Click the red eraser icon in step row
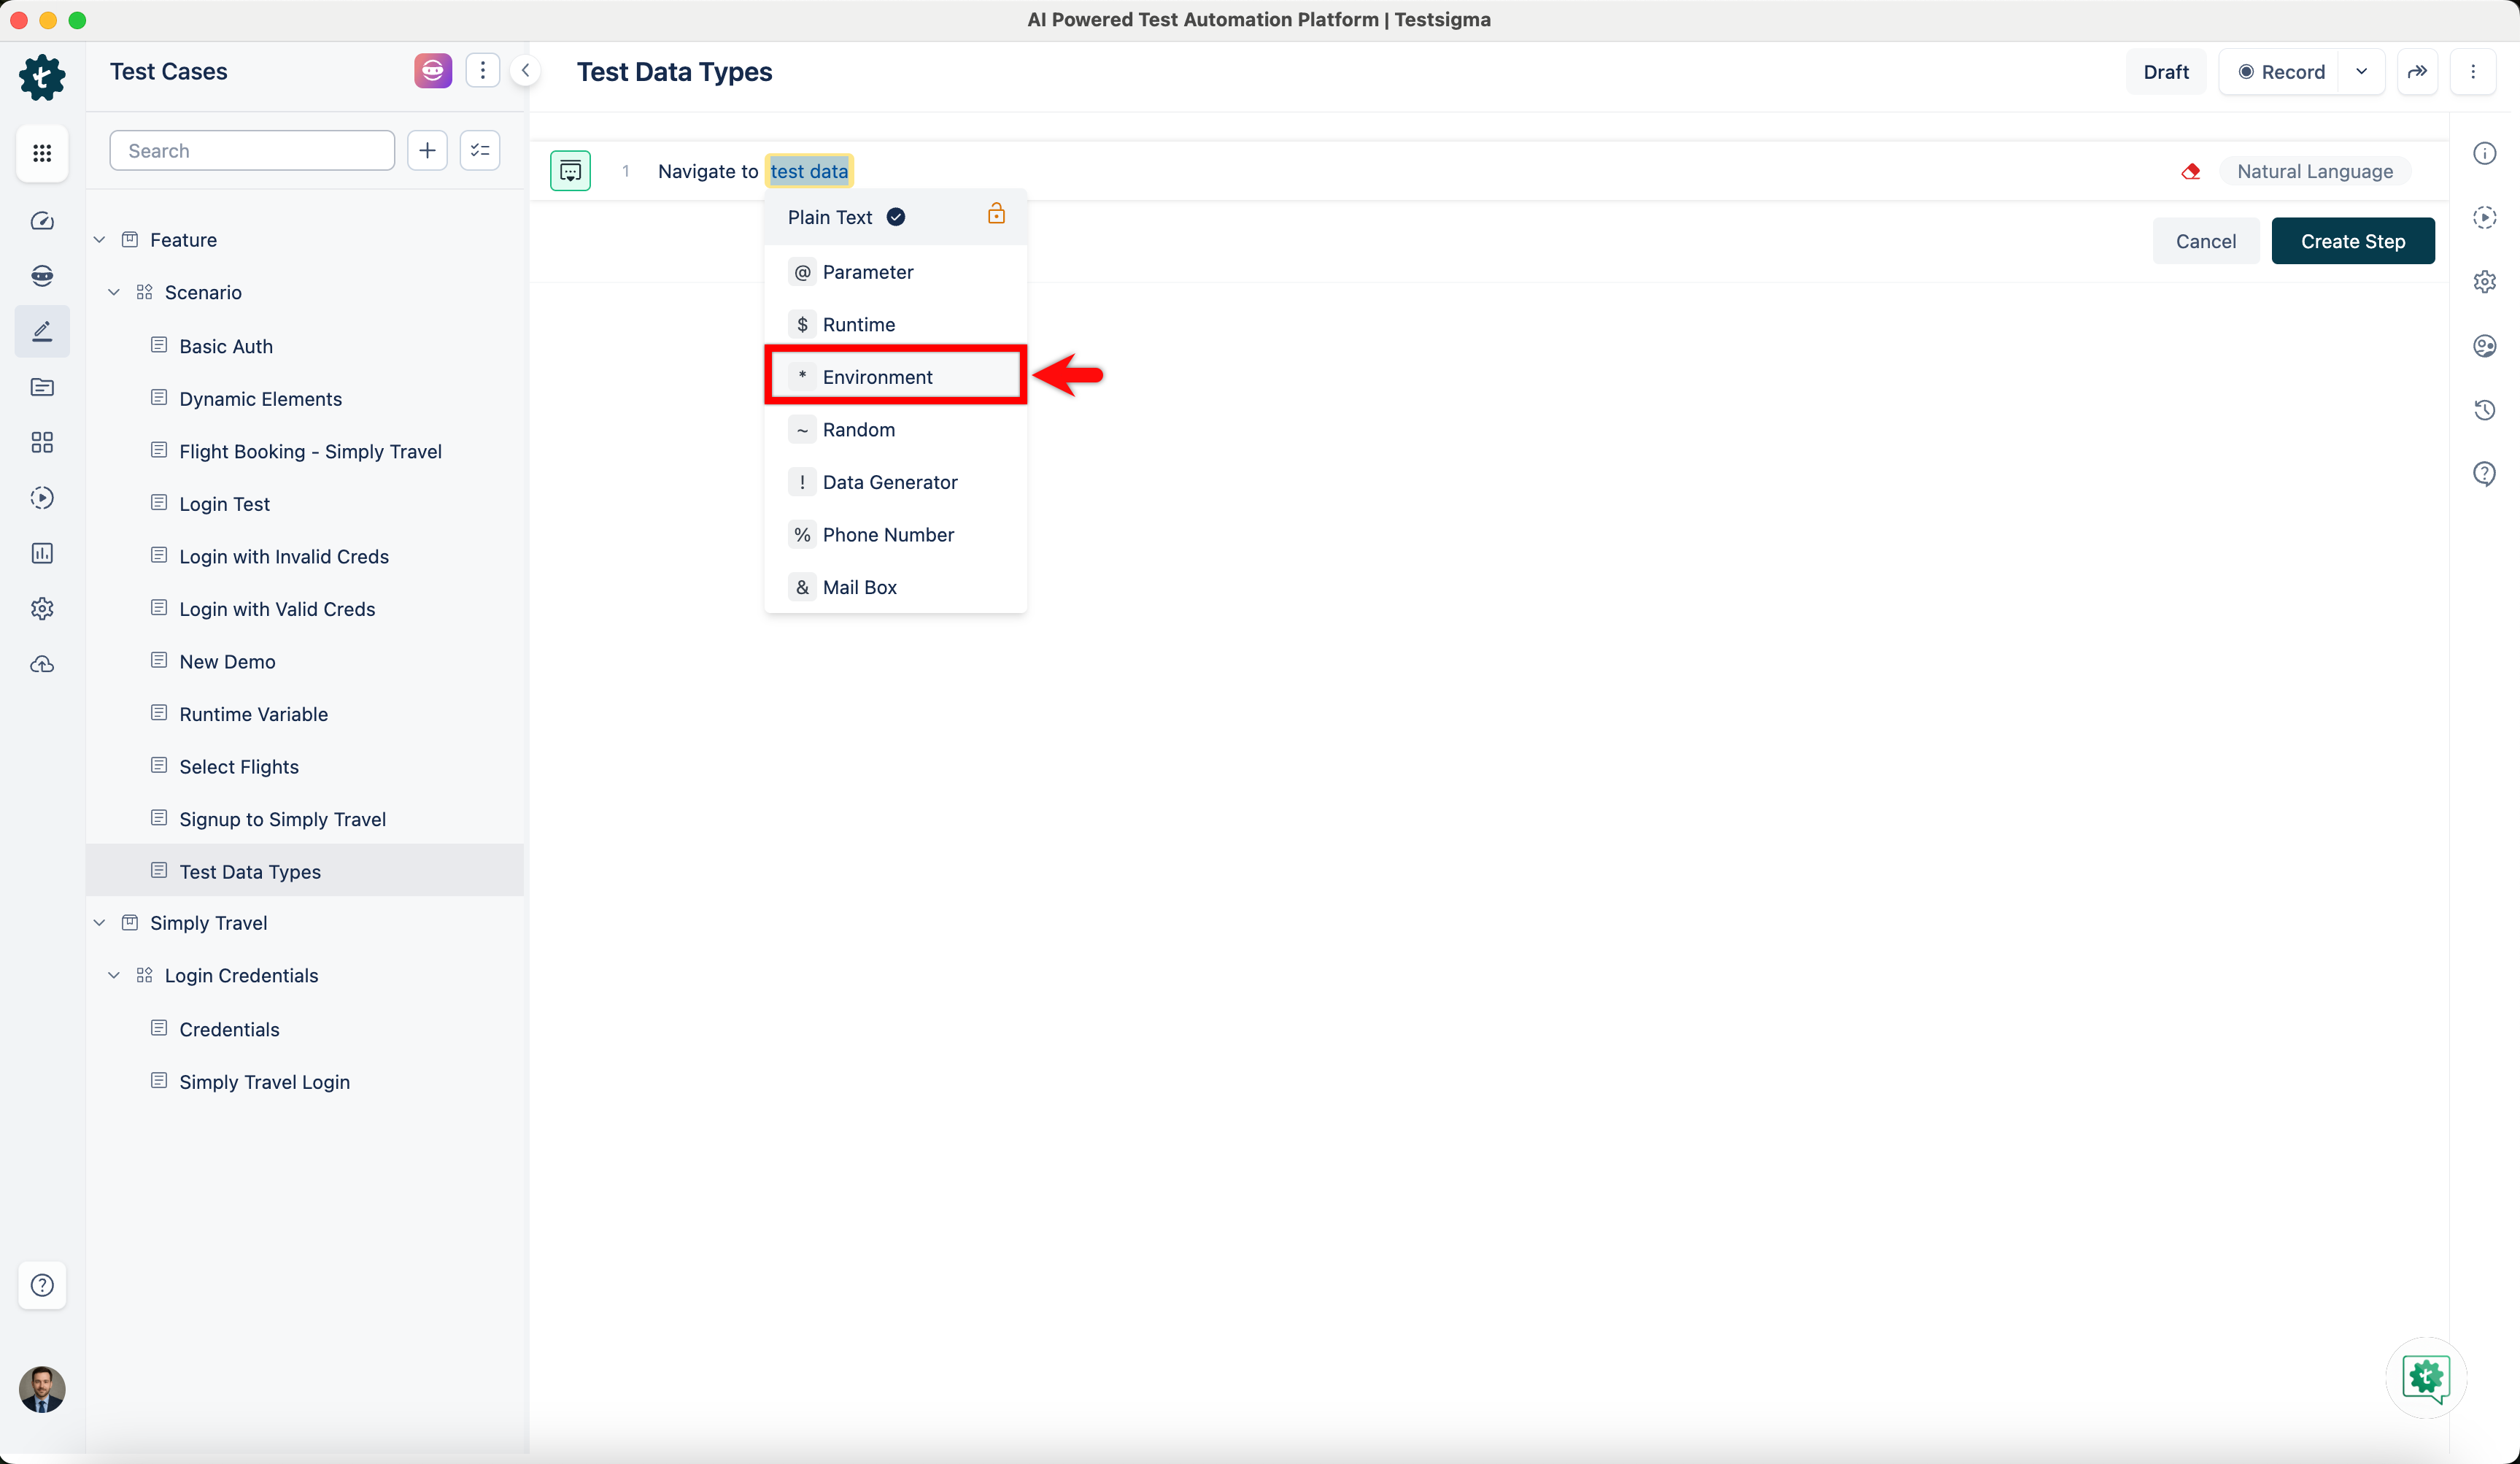Image resolution: width=2520 pixels, height=1464 pixels. [2190, 171]
